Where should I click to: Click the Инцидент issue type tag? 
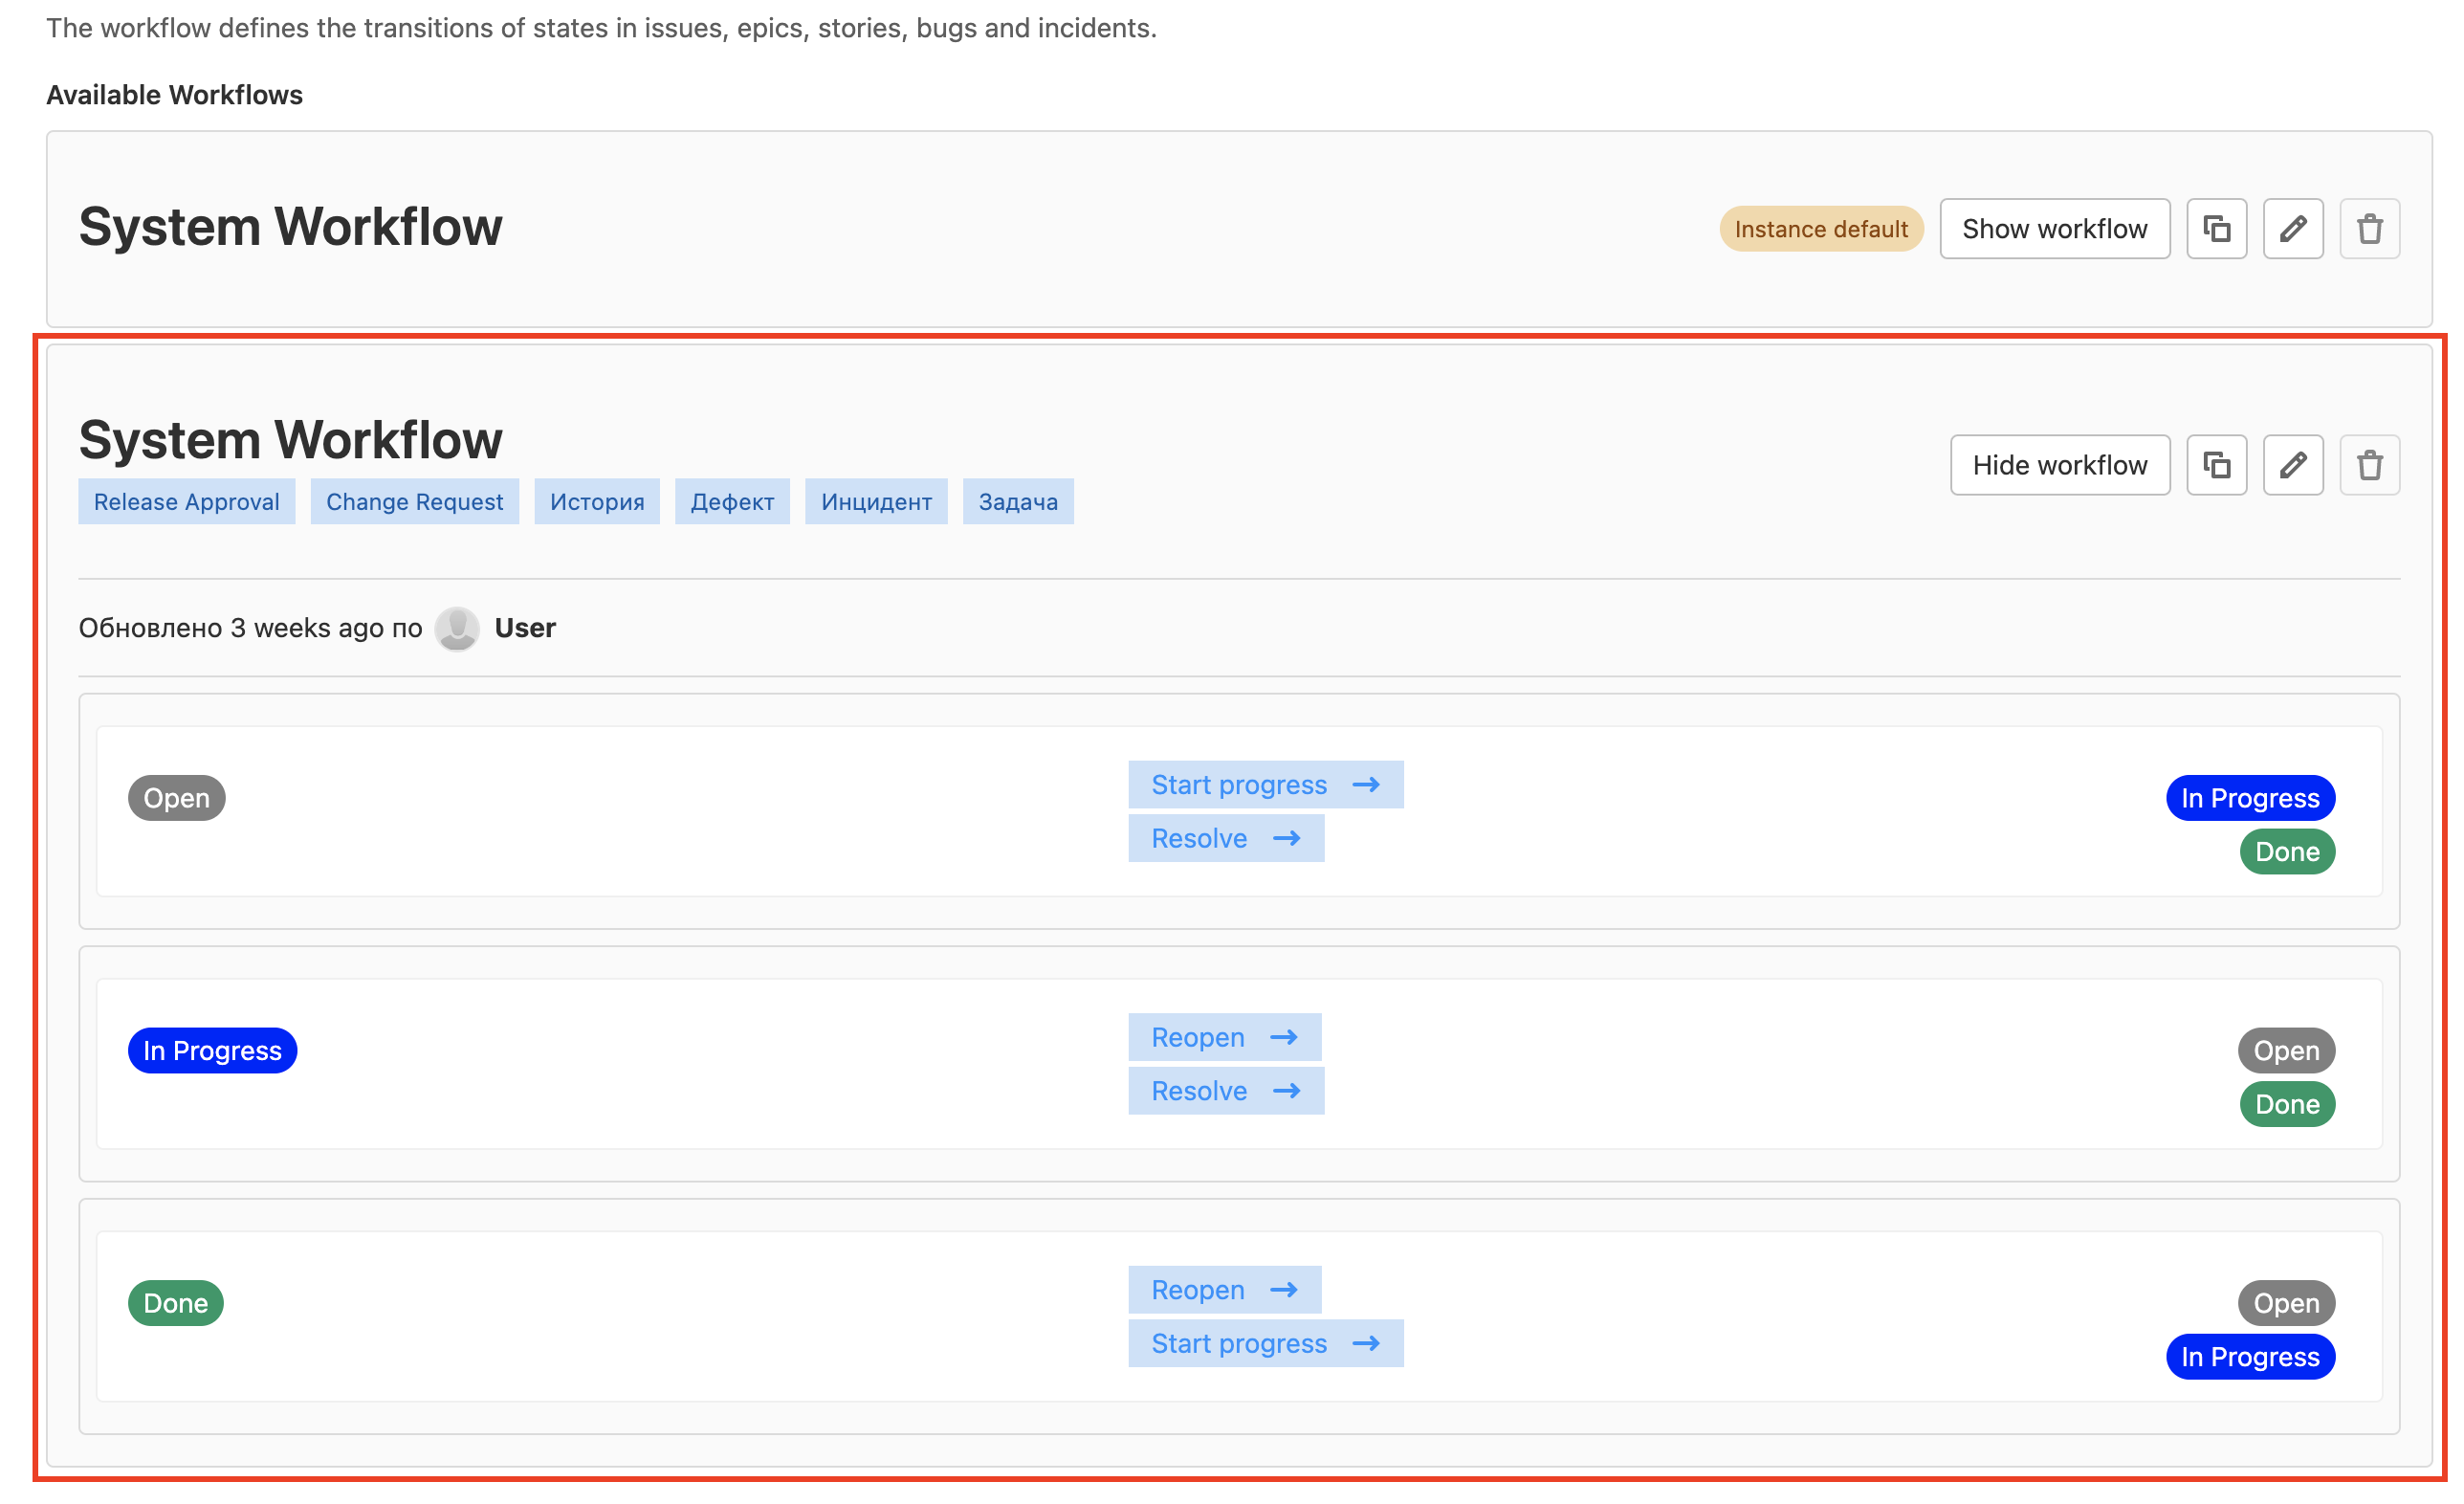[x=876, y=502]
